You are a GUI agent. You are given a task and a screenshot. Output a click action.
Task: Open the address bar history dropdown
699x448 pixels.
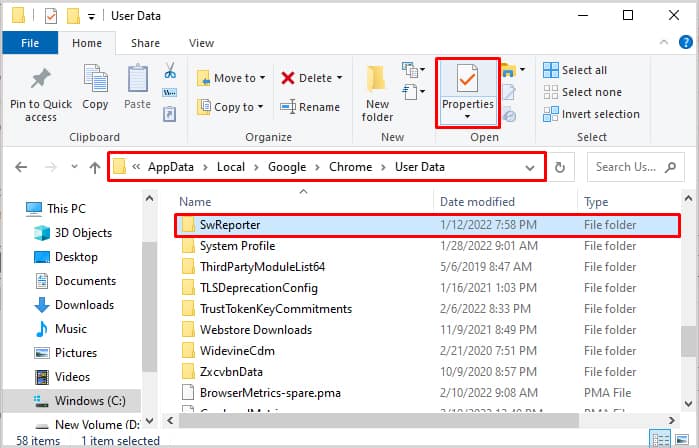[x=530, y=168]
